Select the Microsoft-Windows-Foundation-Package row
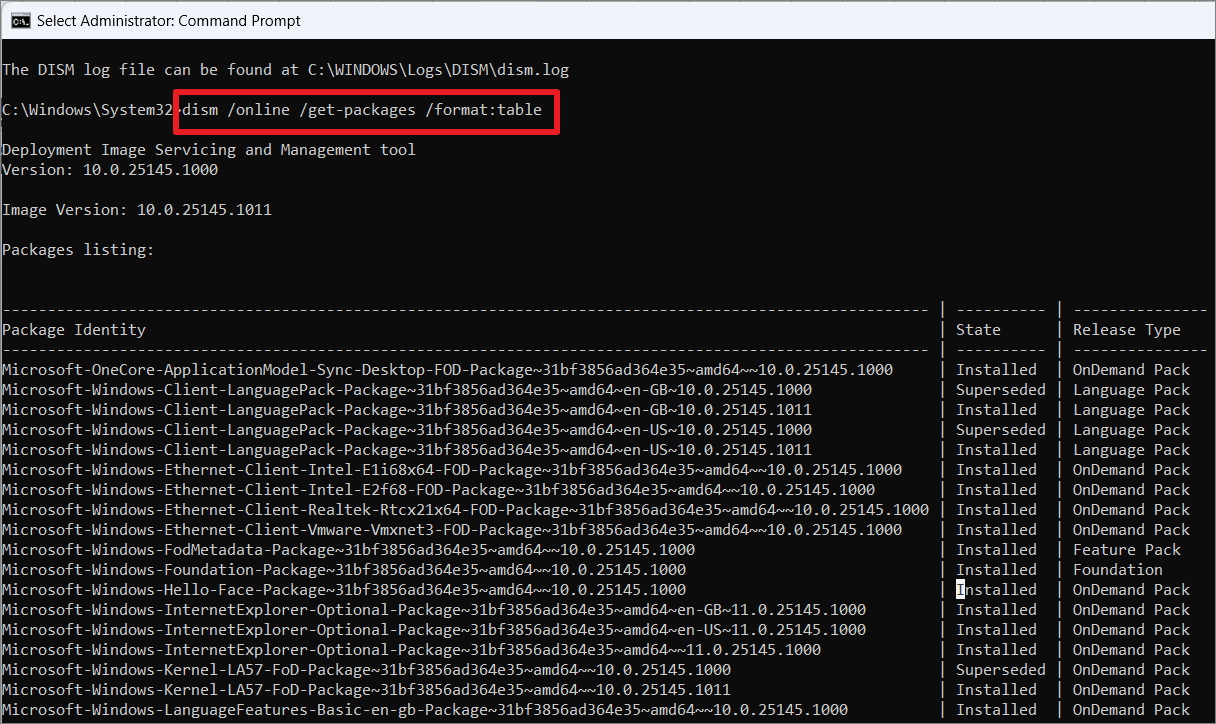 tap(350, 569)
